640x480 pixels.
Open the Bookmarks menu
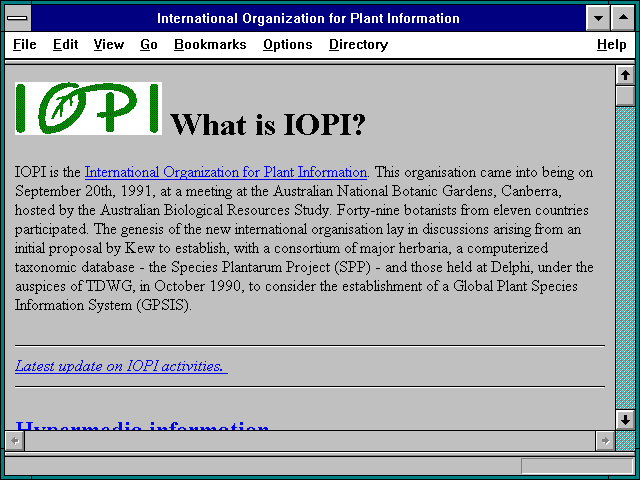coord(210,44)
